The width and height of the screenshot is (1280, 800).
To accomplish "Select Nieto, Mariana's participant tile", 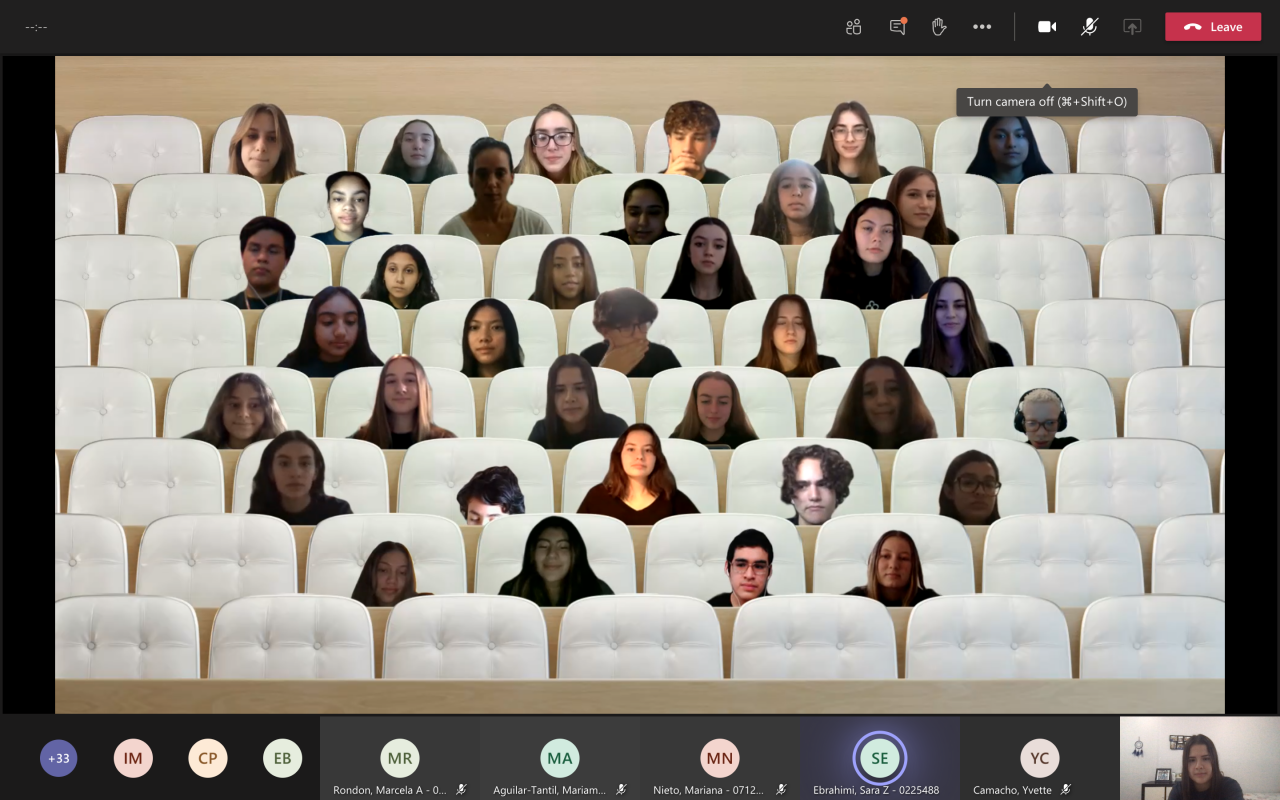I will pyautogui.click(x=720, y=758).
